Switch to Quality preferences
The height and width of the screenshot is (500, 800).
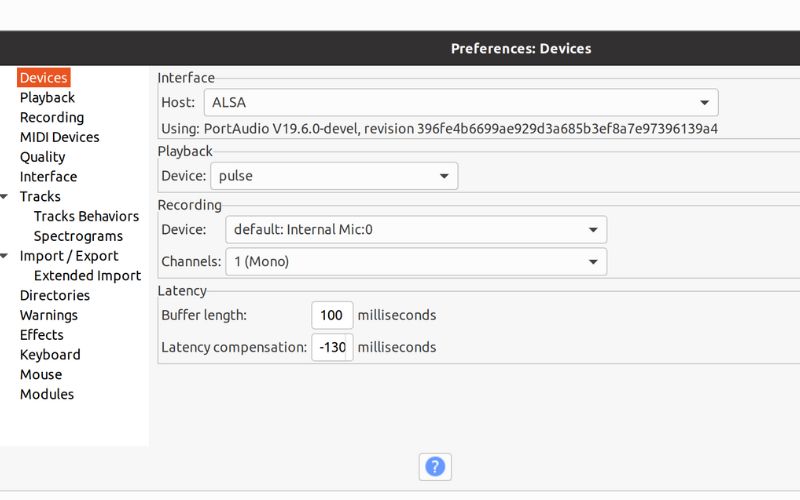pyautogui.click(x=42, y=157)
